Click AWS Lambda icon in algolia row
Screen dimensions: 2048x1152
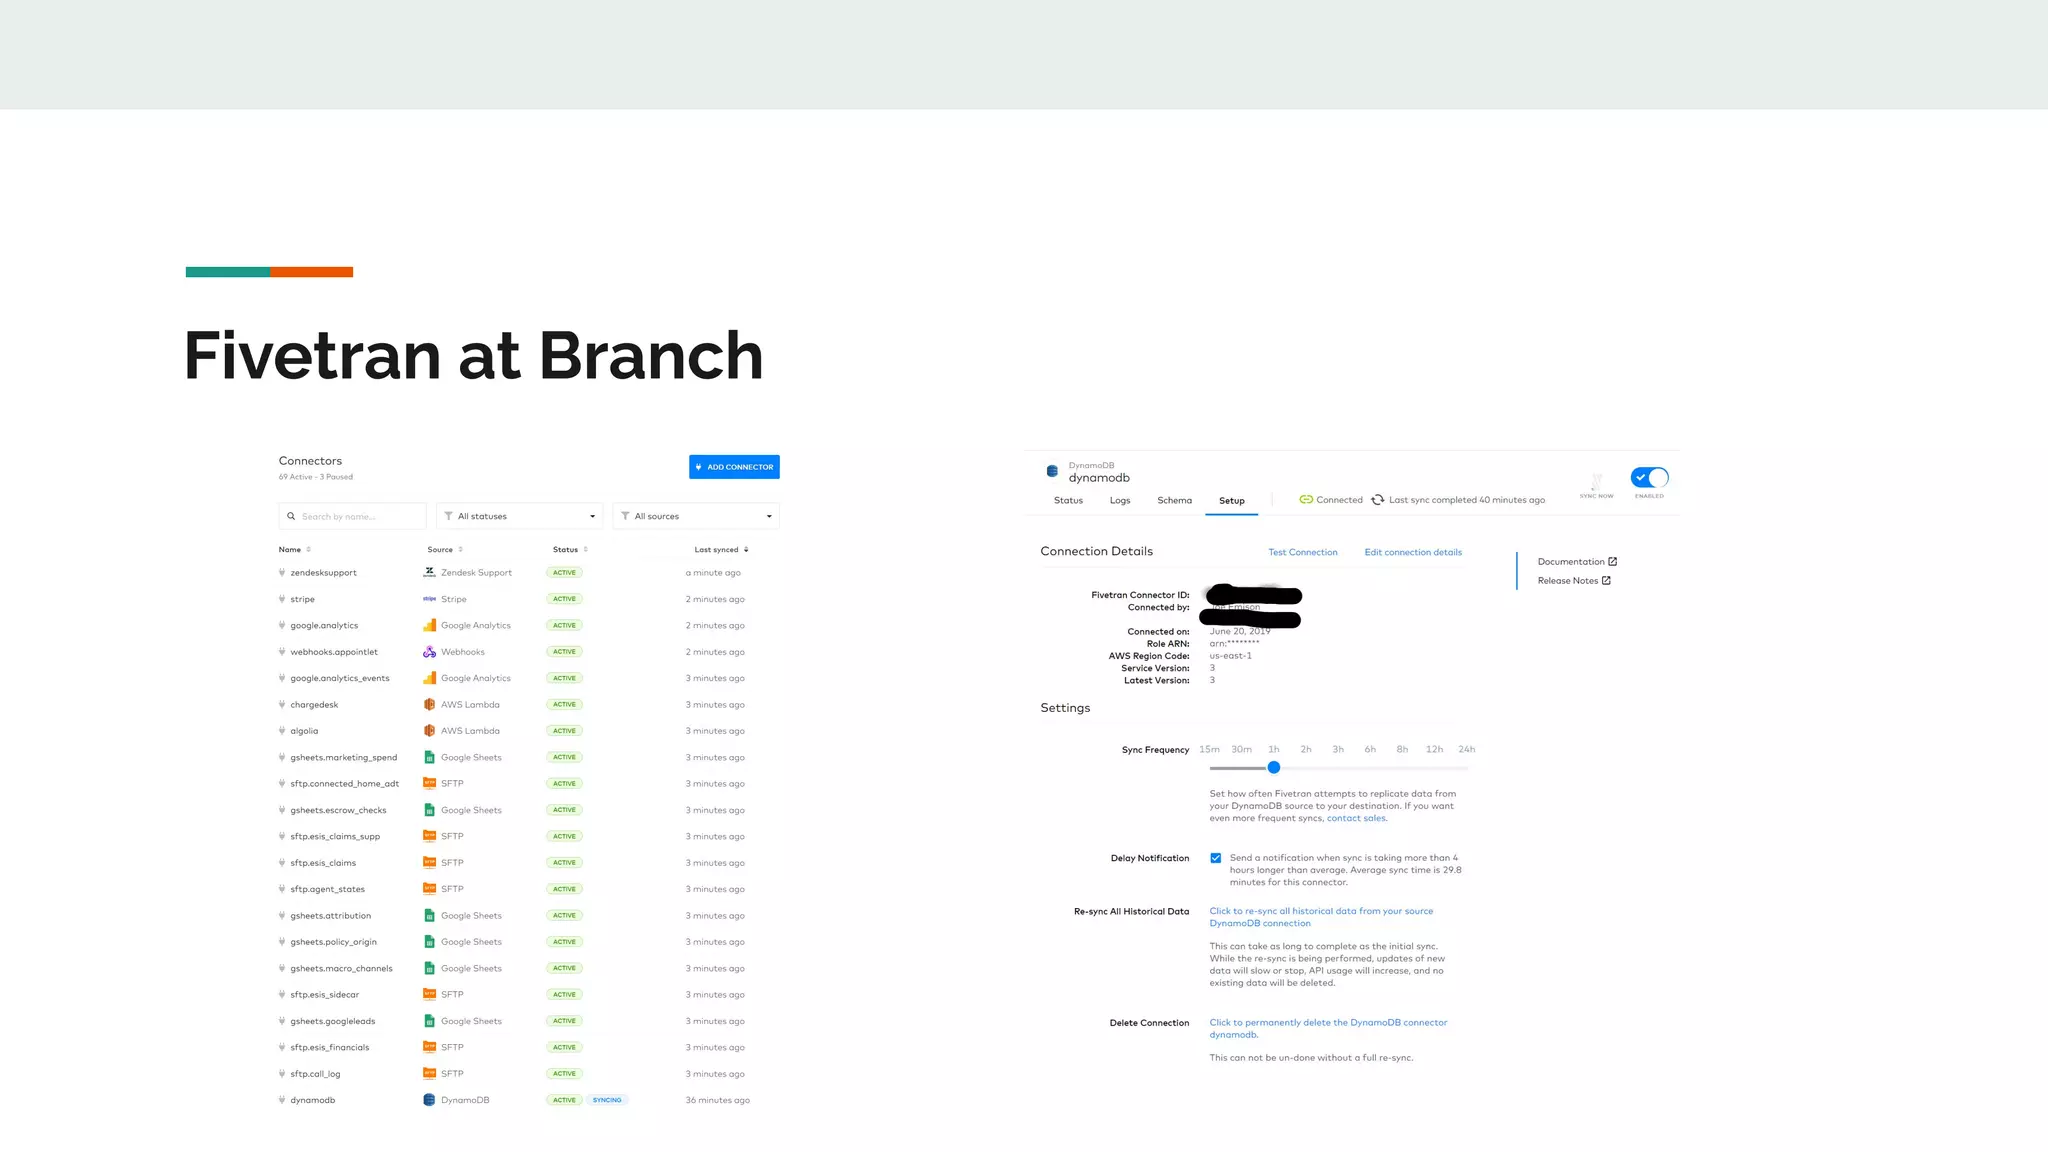[429, 731]
